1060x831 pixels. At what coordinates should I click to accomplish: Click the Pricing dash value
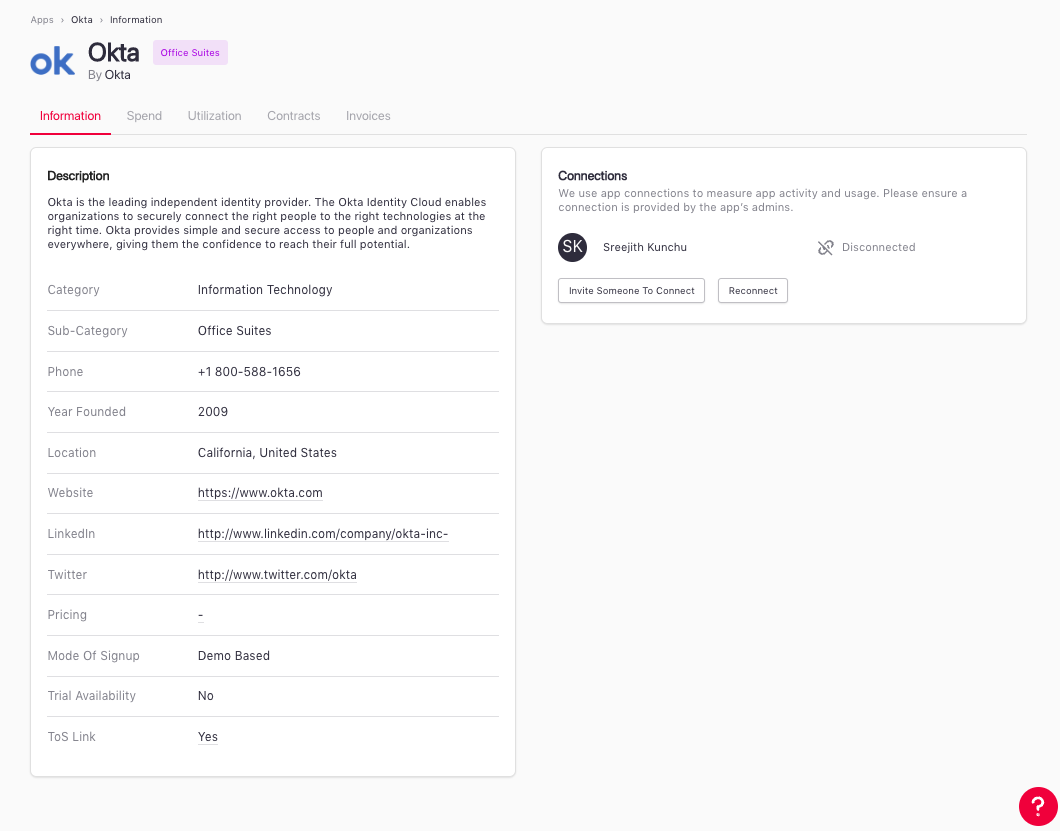(201, 615)
